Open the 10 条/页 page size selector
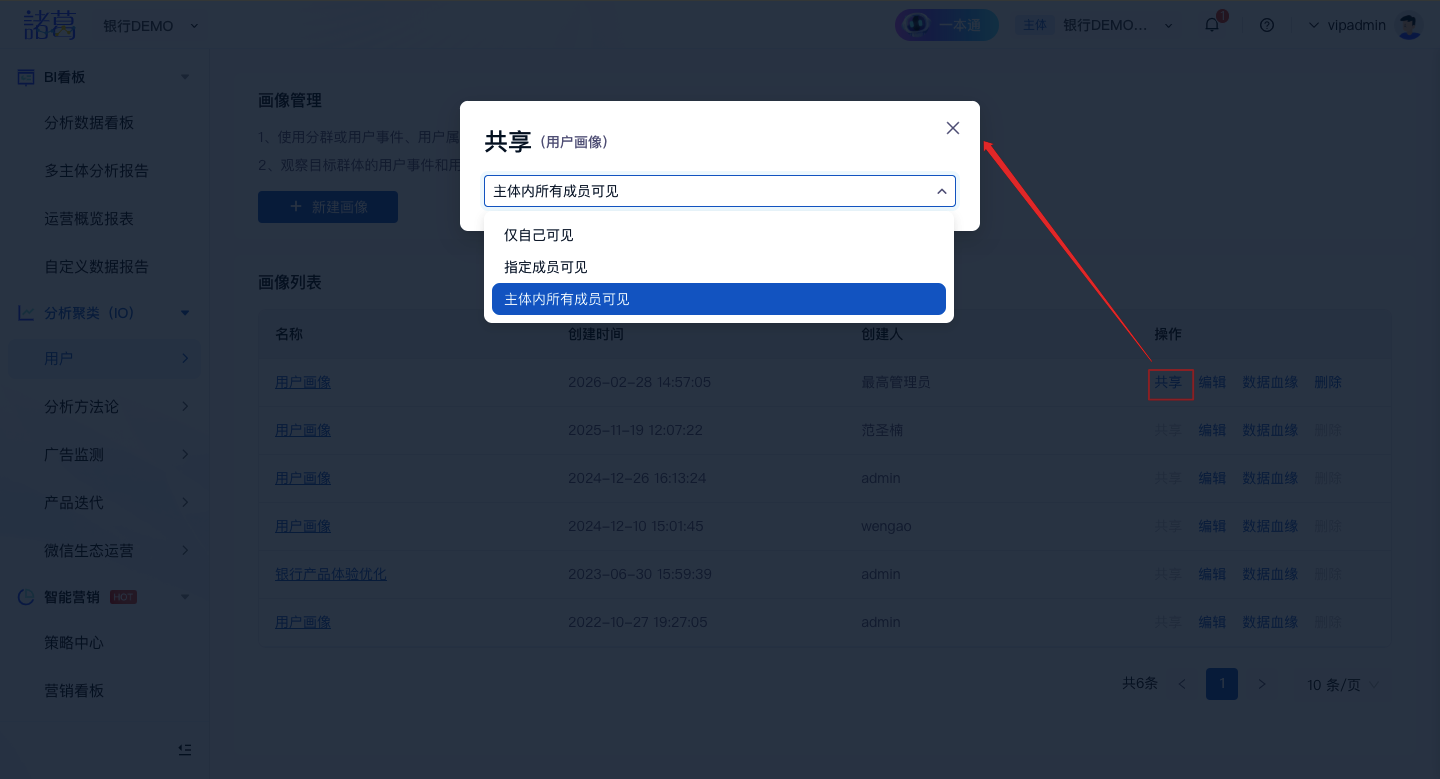 [x=1342, y=685]
